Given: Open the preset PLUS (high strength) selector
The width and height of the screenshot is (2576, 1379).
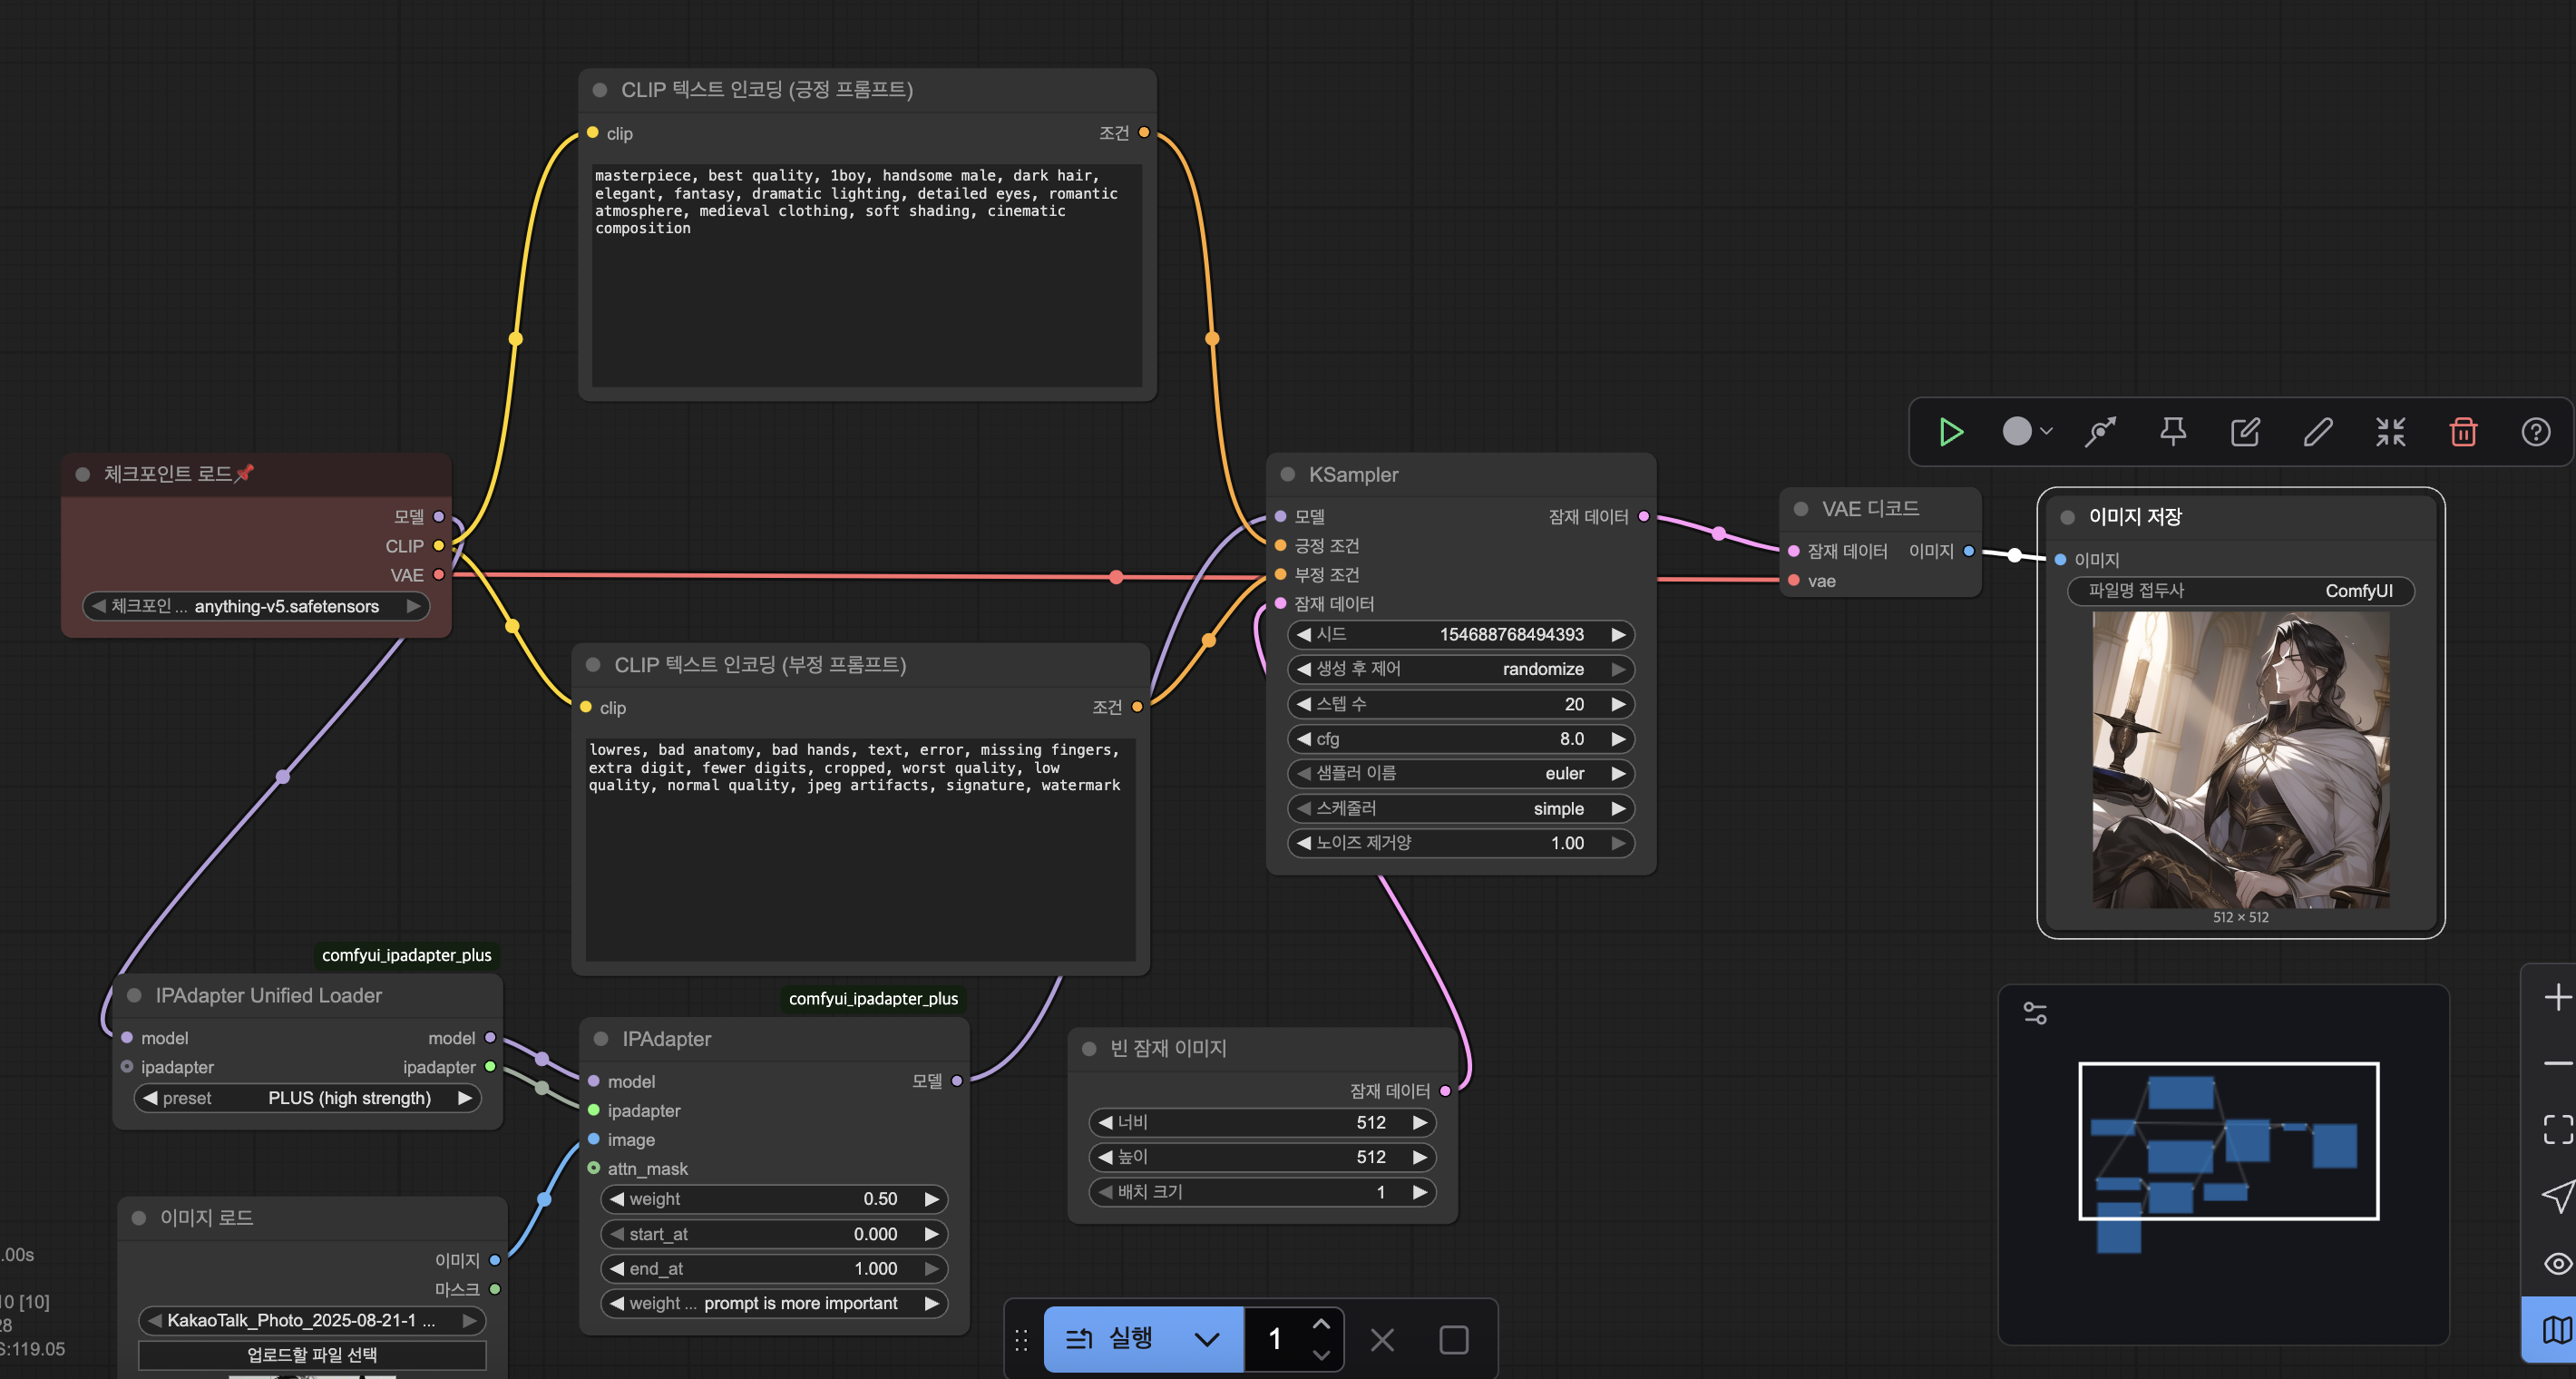Looking at the screenshot, I should (x=307, y=1098).
